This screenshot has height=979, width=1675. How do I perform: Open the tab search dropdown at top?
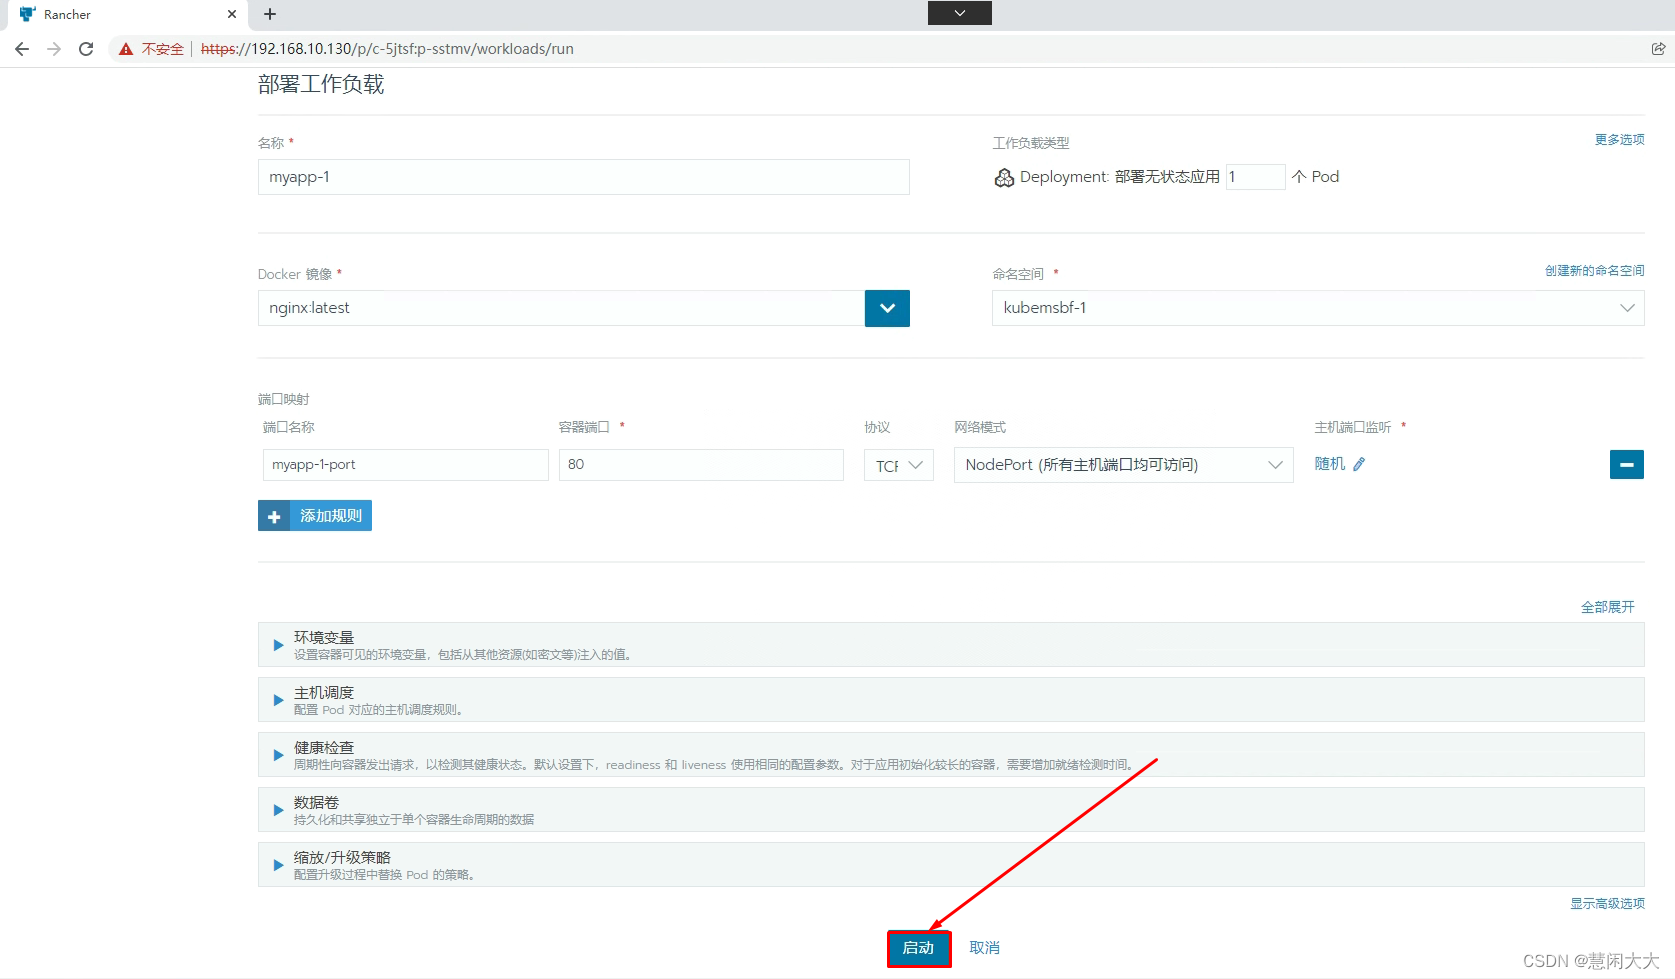point(960,13)
